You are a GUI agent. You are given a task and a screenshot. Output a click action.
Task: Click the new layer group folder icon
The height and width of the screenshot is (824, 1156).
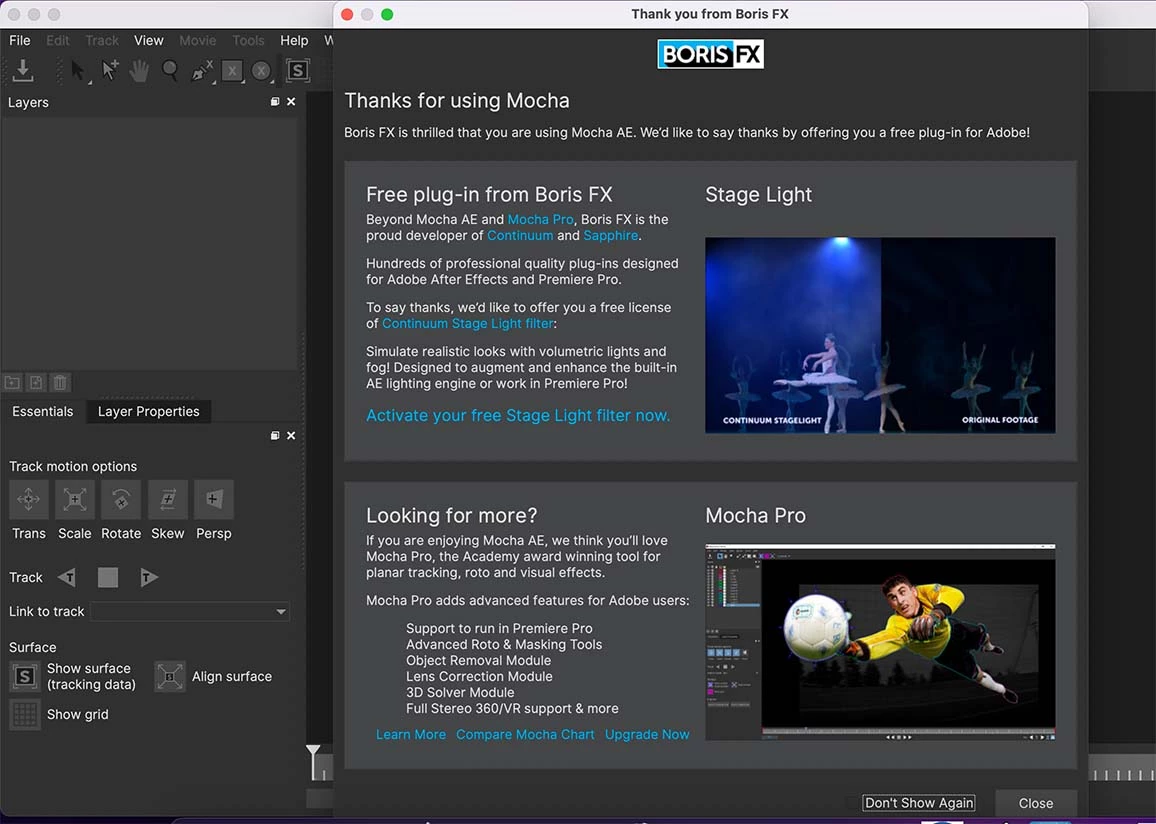(x=13, y=383)
